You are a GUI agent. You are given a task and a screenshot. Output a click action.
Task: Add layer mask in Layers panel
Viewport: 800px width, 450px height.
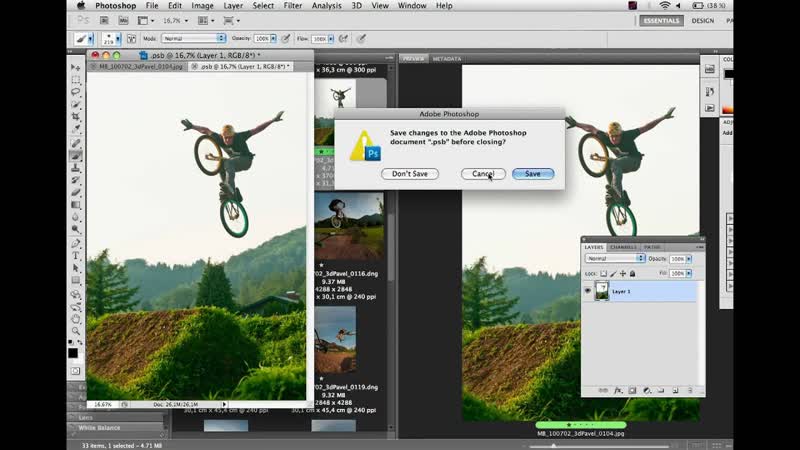[x=632, y=390]
